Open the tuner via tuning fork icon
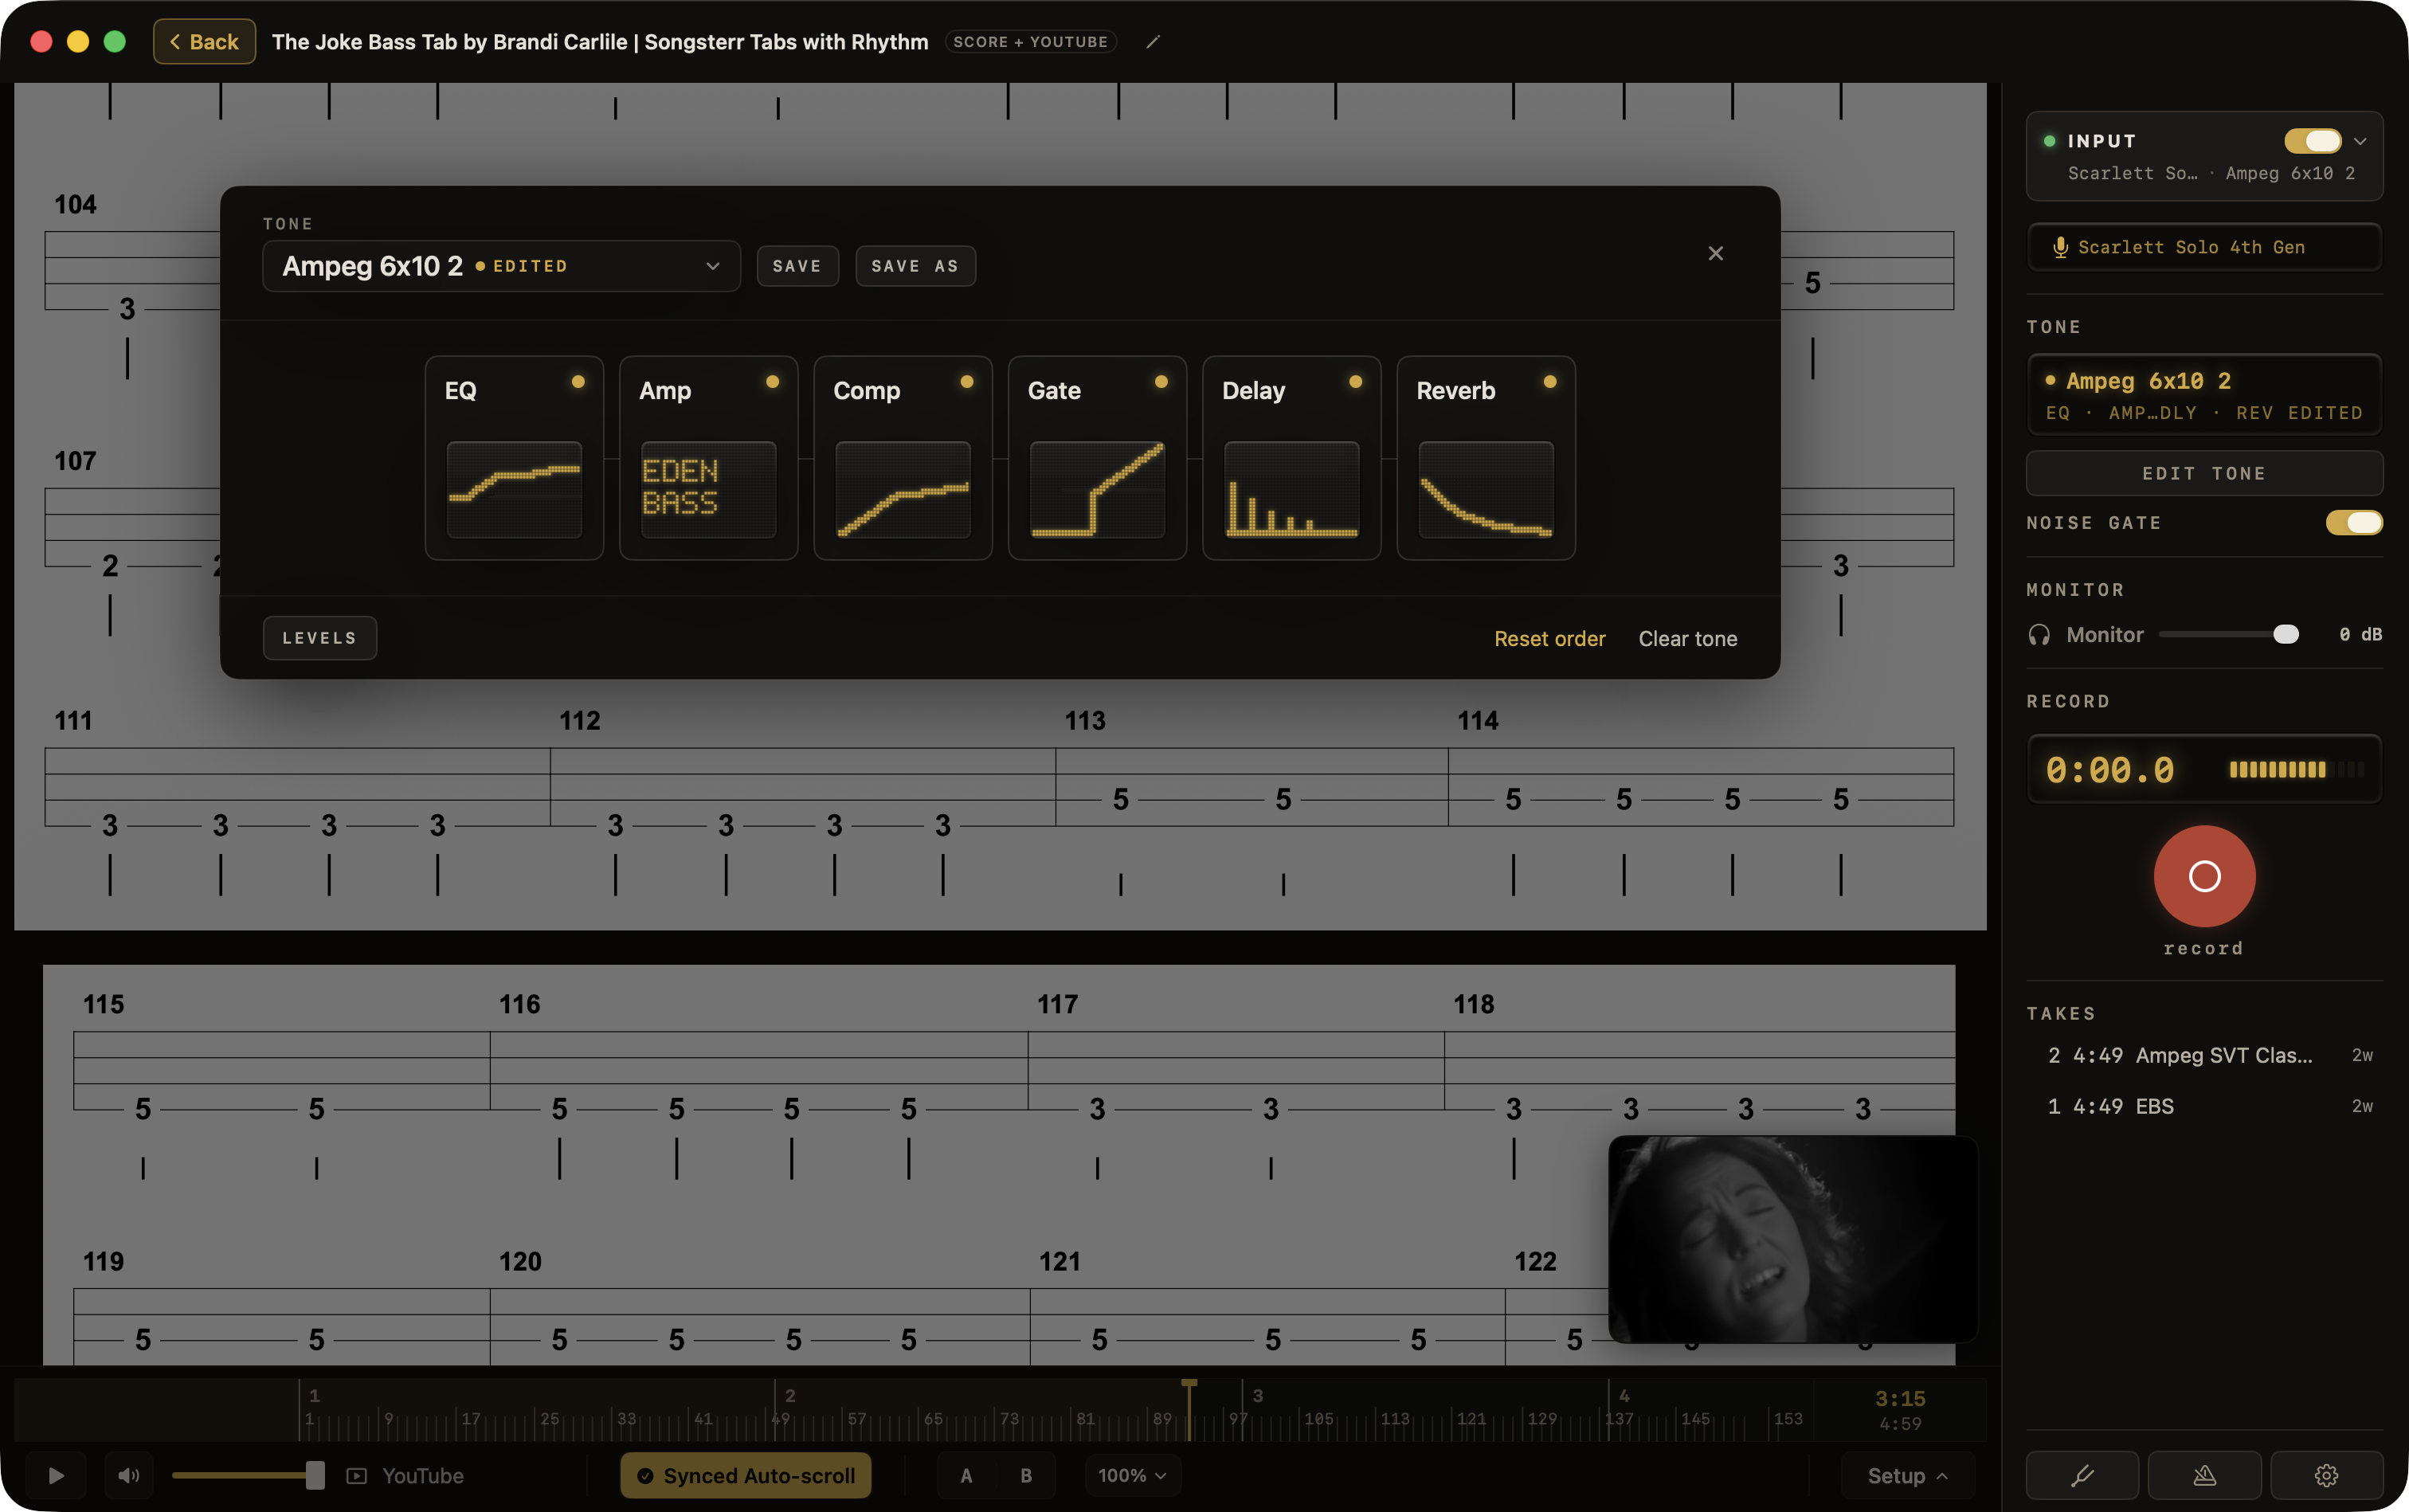The width and height of the screenshot is (2409, 1512). pyautogui.click(x=2082, y=1475)
